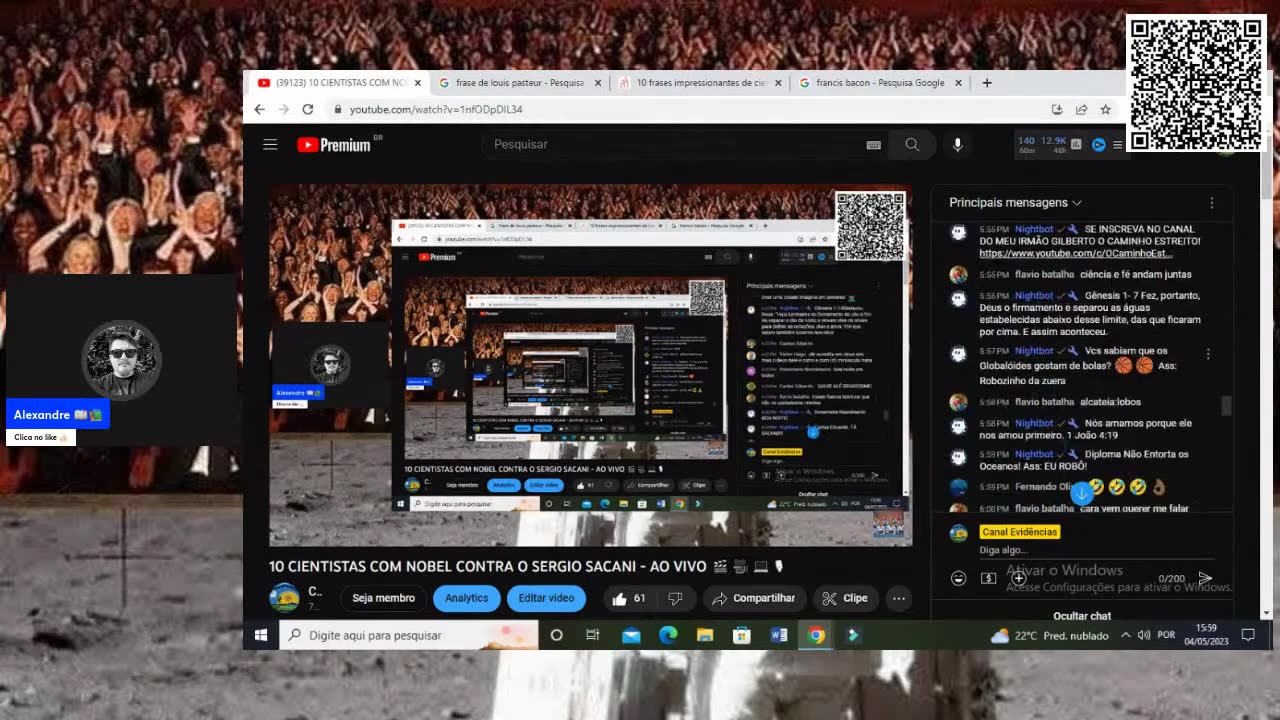This screenshot has height=720, width=1280.
Task: Expand the Principais mensagens chat filter
Action: (x=1015, y=203)
